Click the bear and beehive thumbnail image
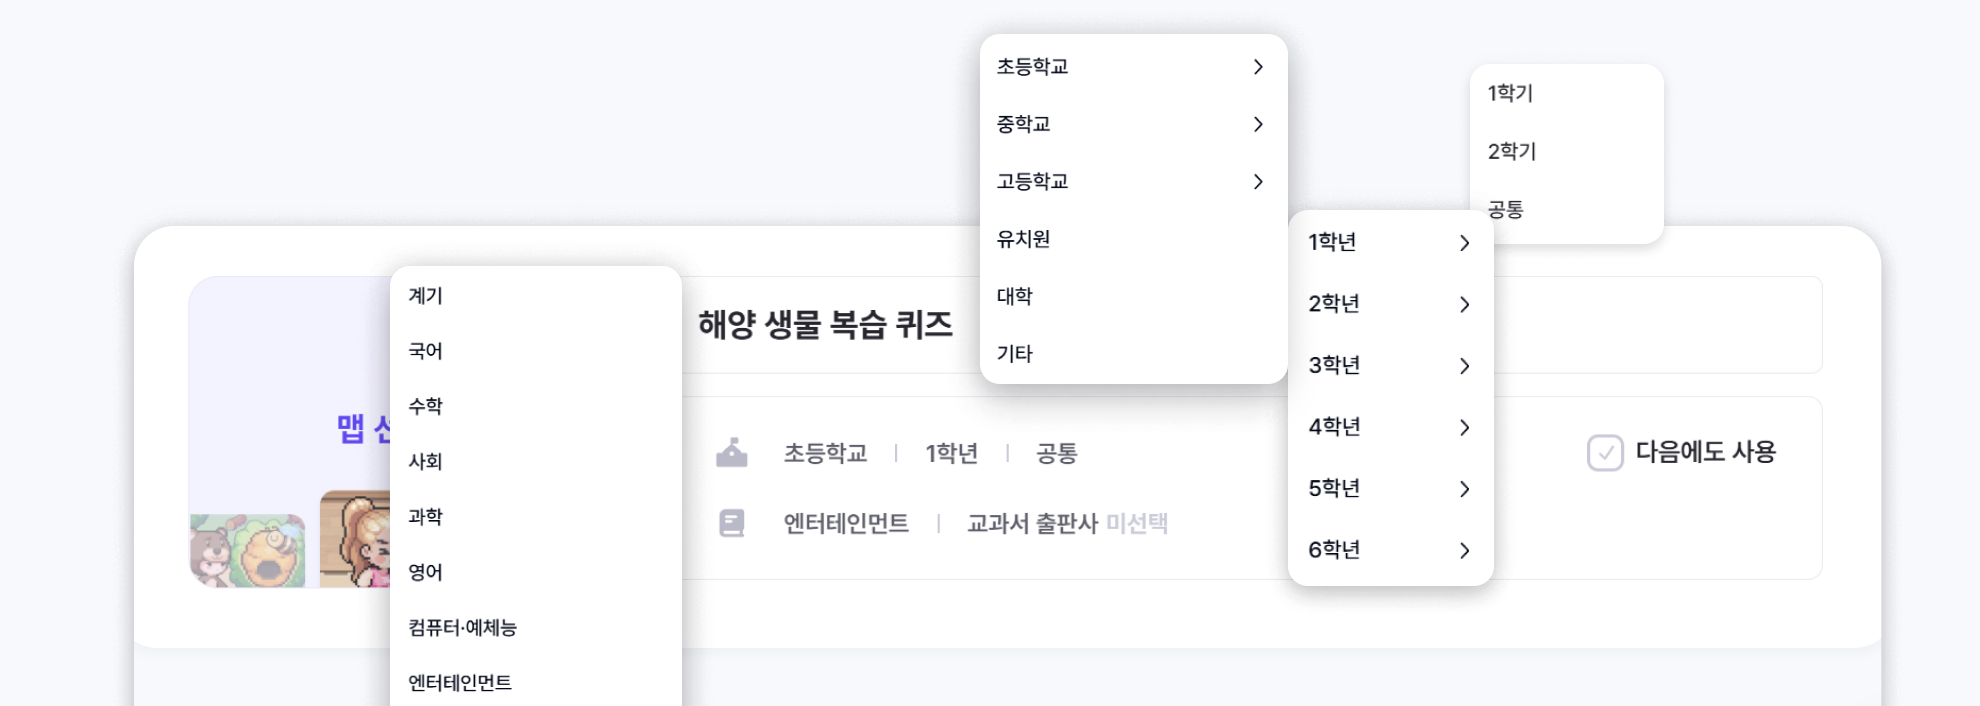1980x706 pixels. click(248, 550)
